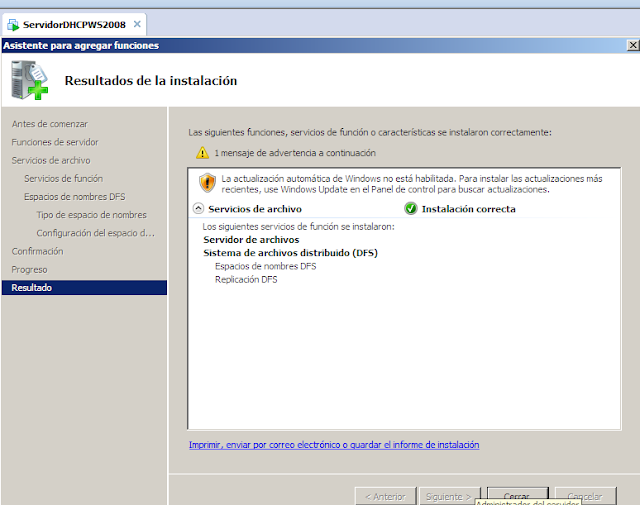Select Servicios de función step
The image size is (640, 505).
63,179
